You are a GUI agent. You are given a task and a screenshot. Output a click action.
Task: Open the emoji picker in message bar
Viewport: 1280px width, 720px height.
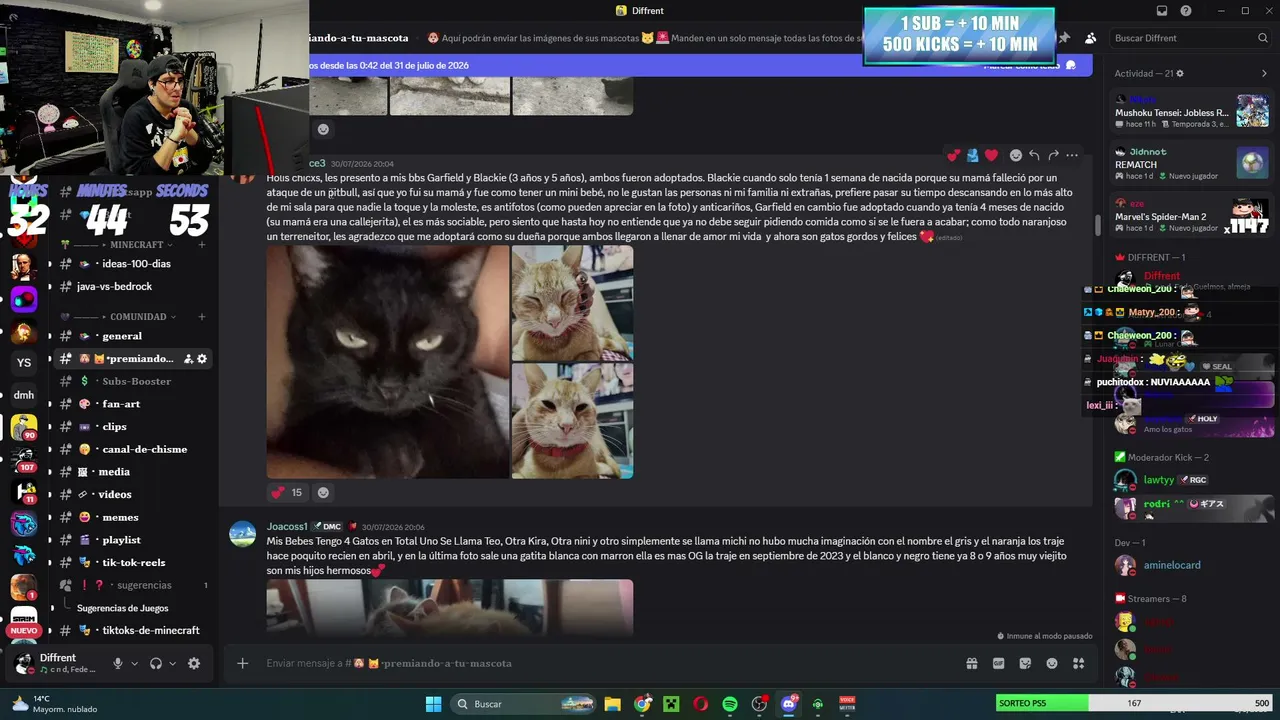click(x=1052, y=663)
